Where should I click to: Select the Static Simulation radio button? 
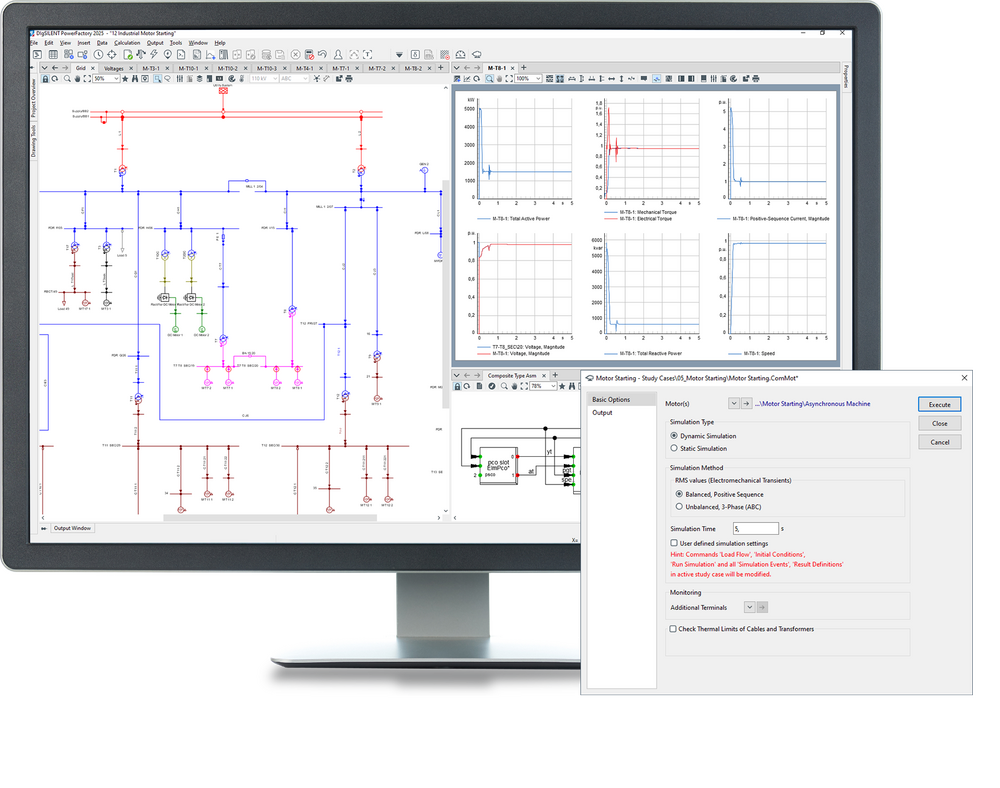tap(675, 449)
